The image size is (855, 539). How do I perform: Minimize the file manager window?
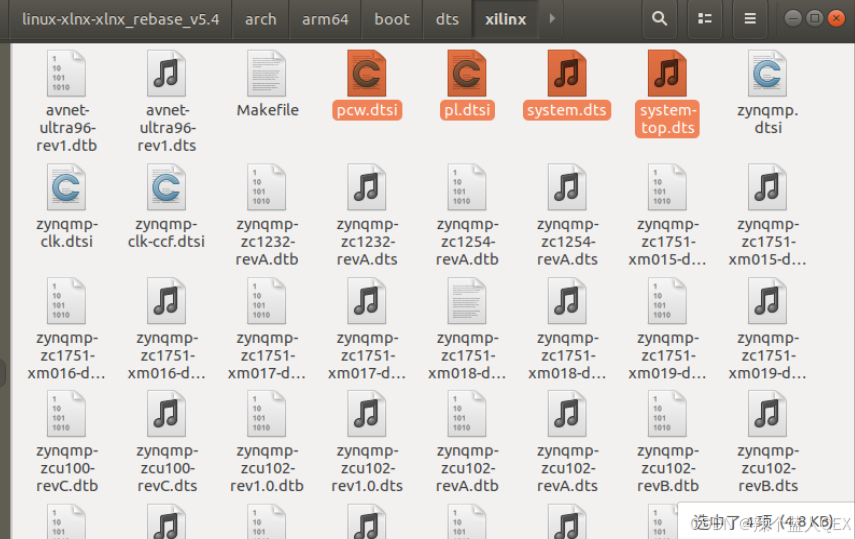[x=793, y=19]
